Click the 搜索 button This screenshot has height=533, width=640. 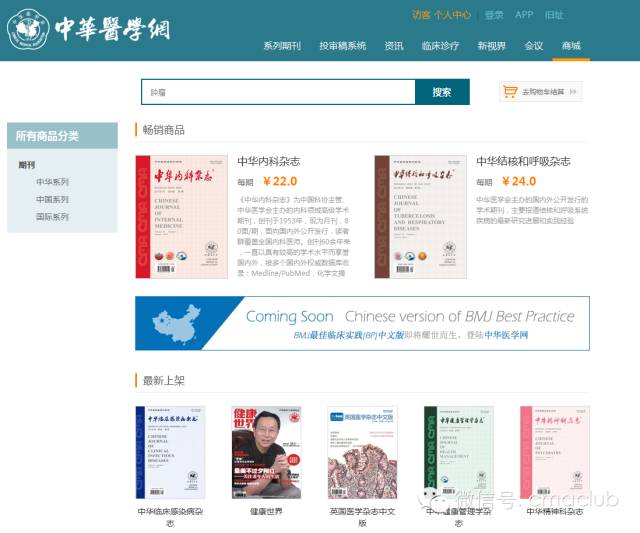click(442, 92)
